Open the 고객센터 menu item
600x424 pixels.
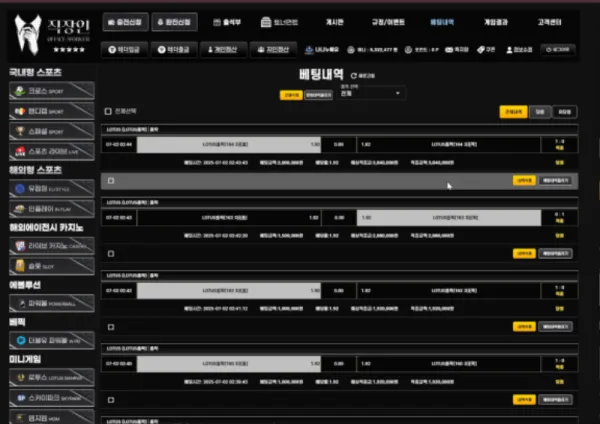click(x=549, y=22)
